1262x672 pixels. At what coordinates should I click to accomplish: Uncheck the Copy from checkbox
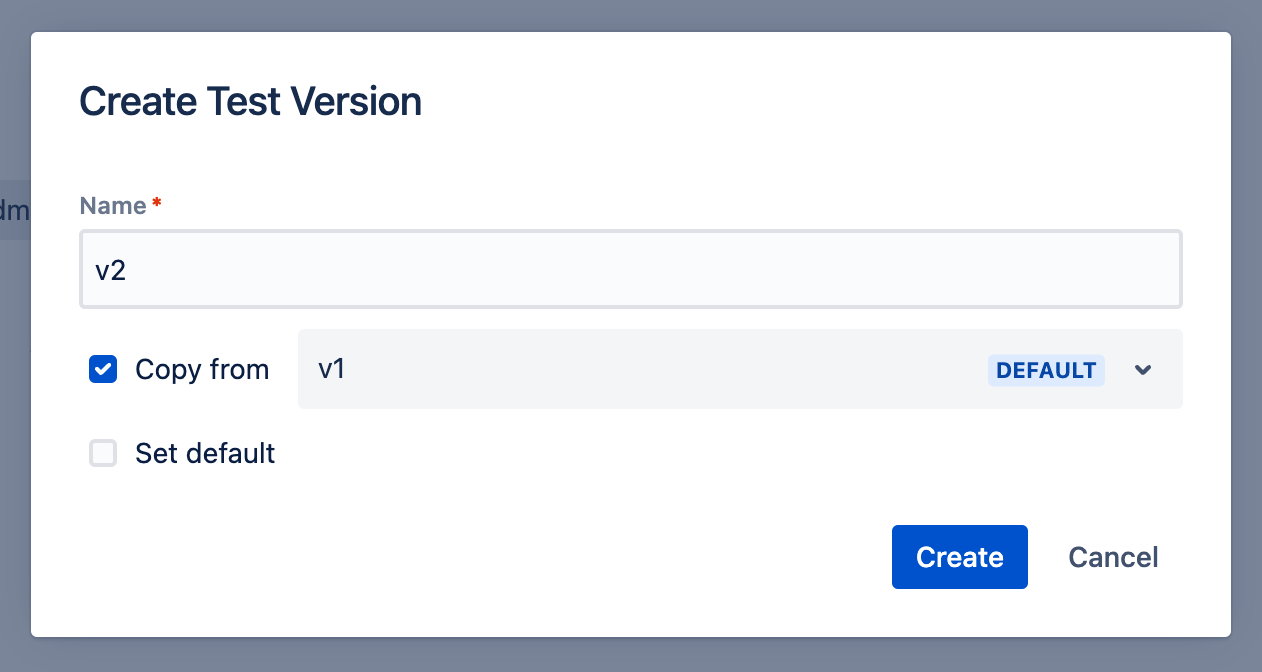[x=103, y=369]
